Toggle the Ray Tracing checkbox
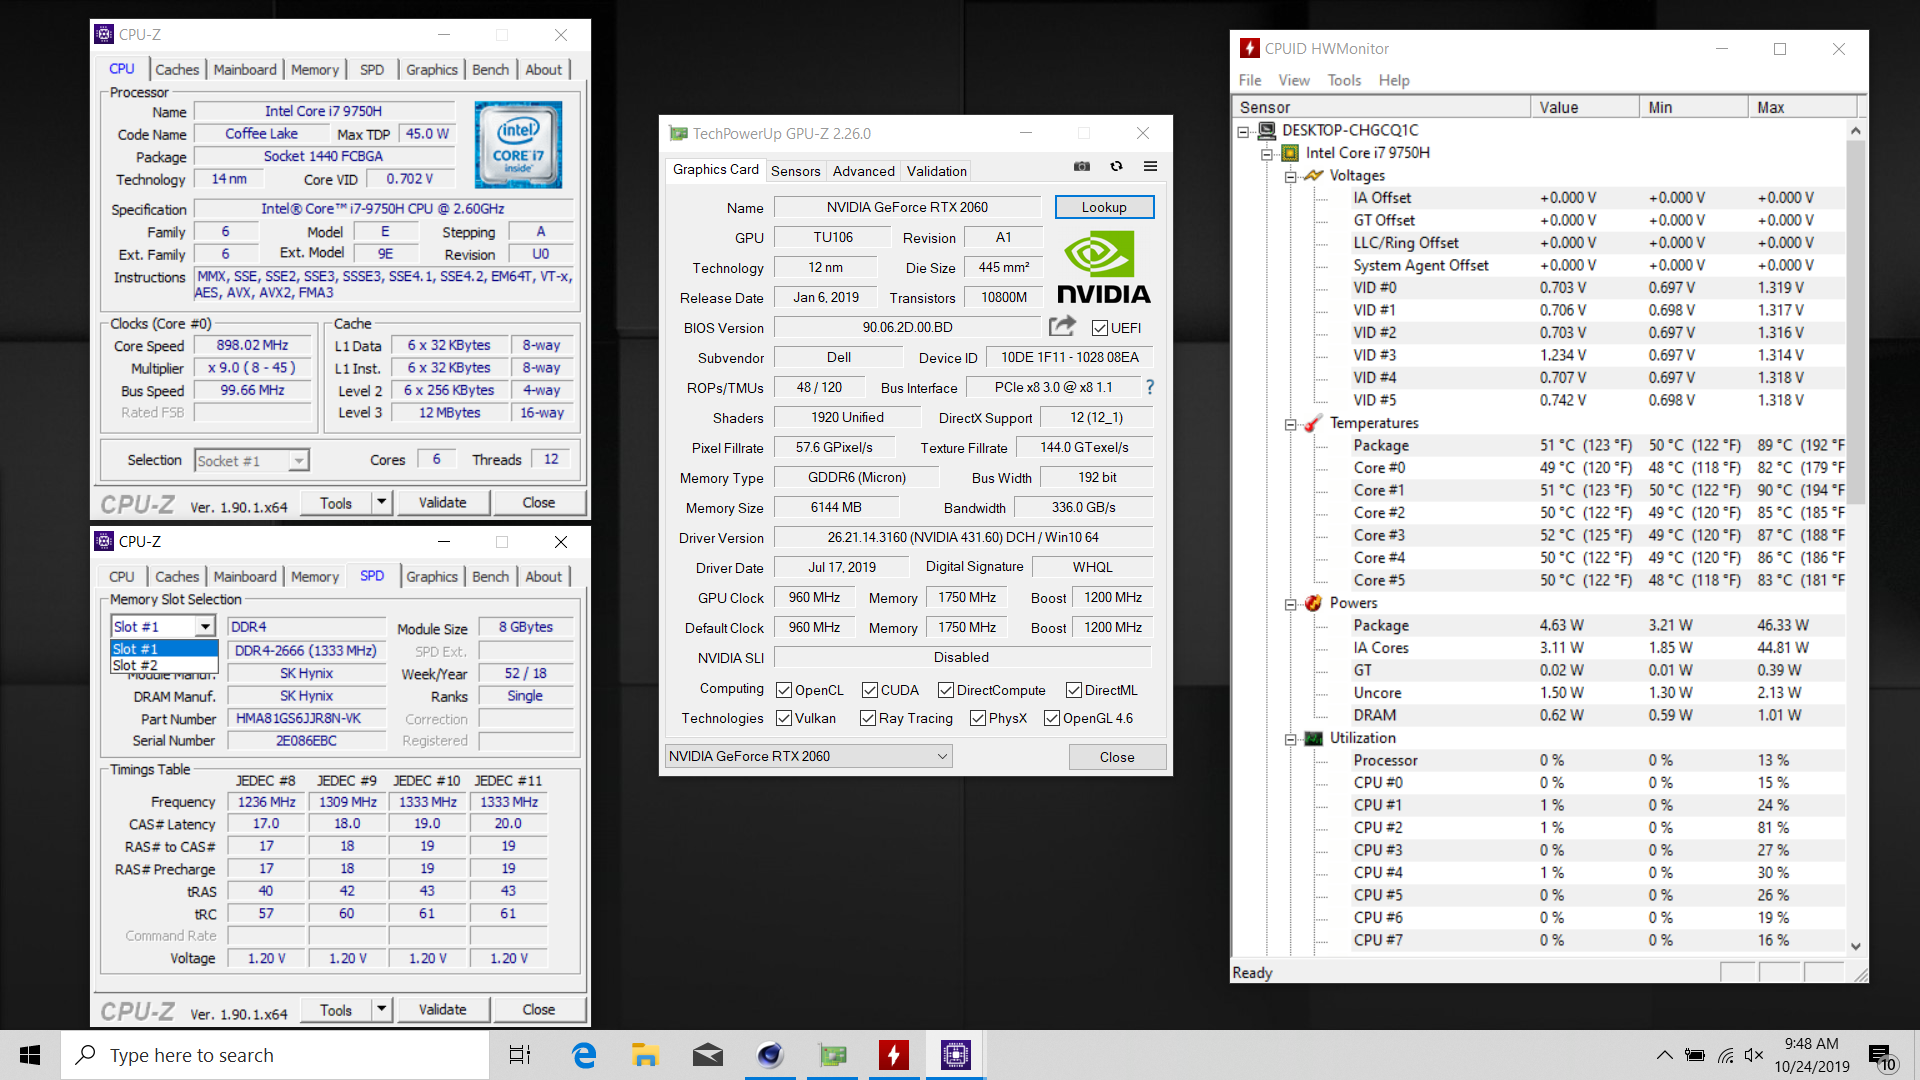This screenshot has height=1080, width=1920. 868,718
